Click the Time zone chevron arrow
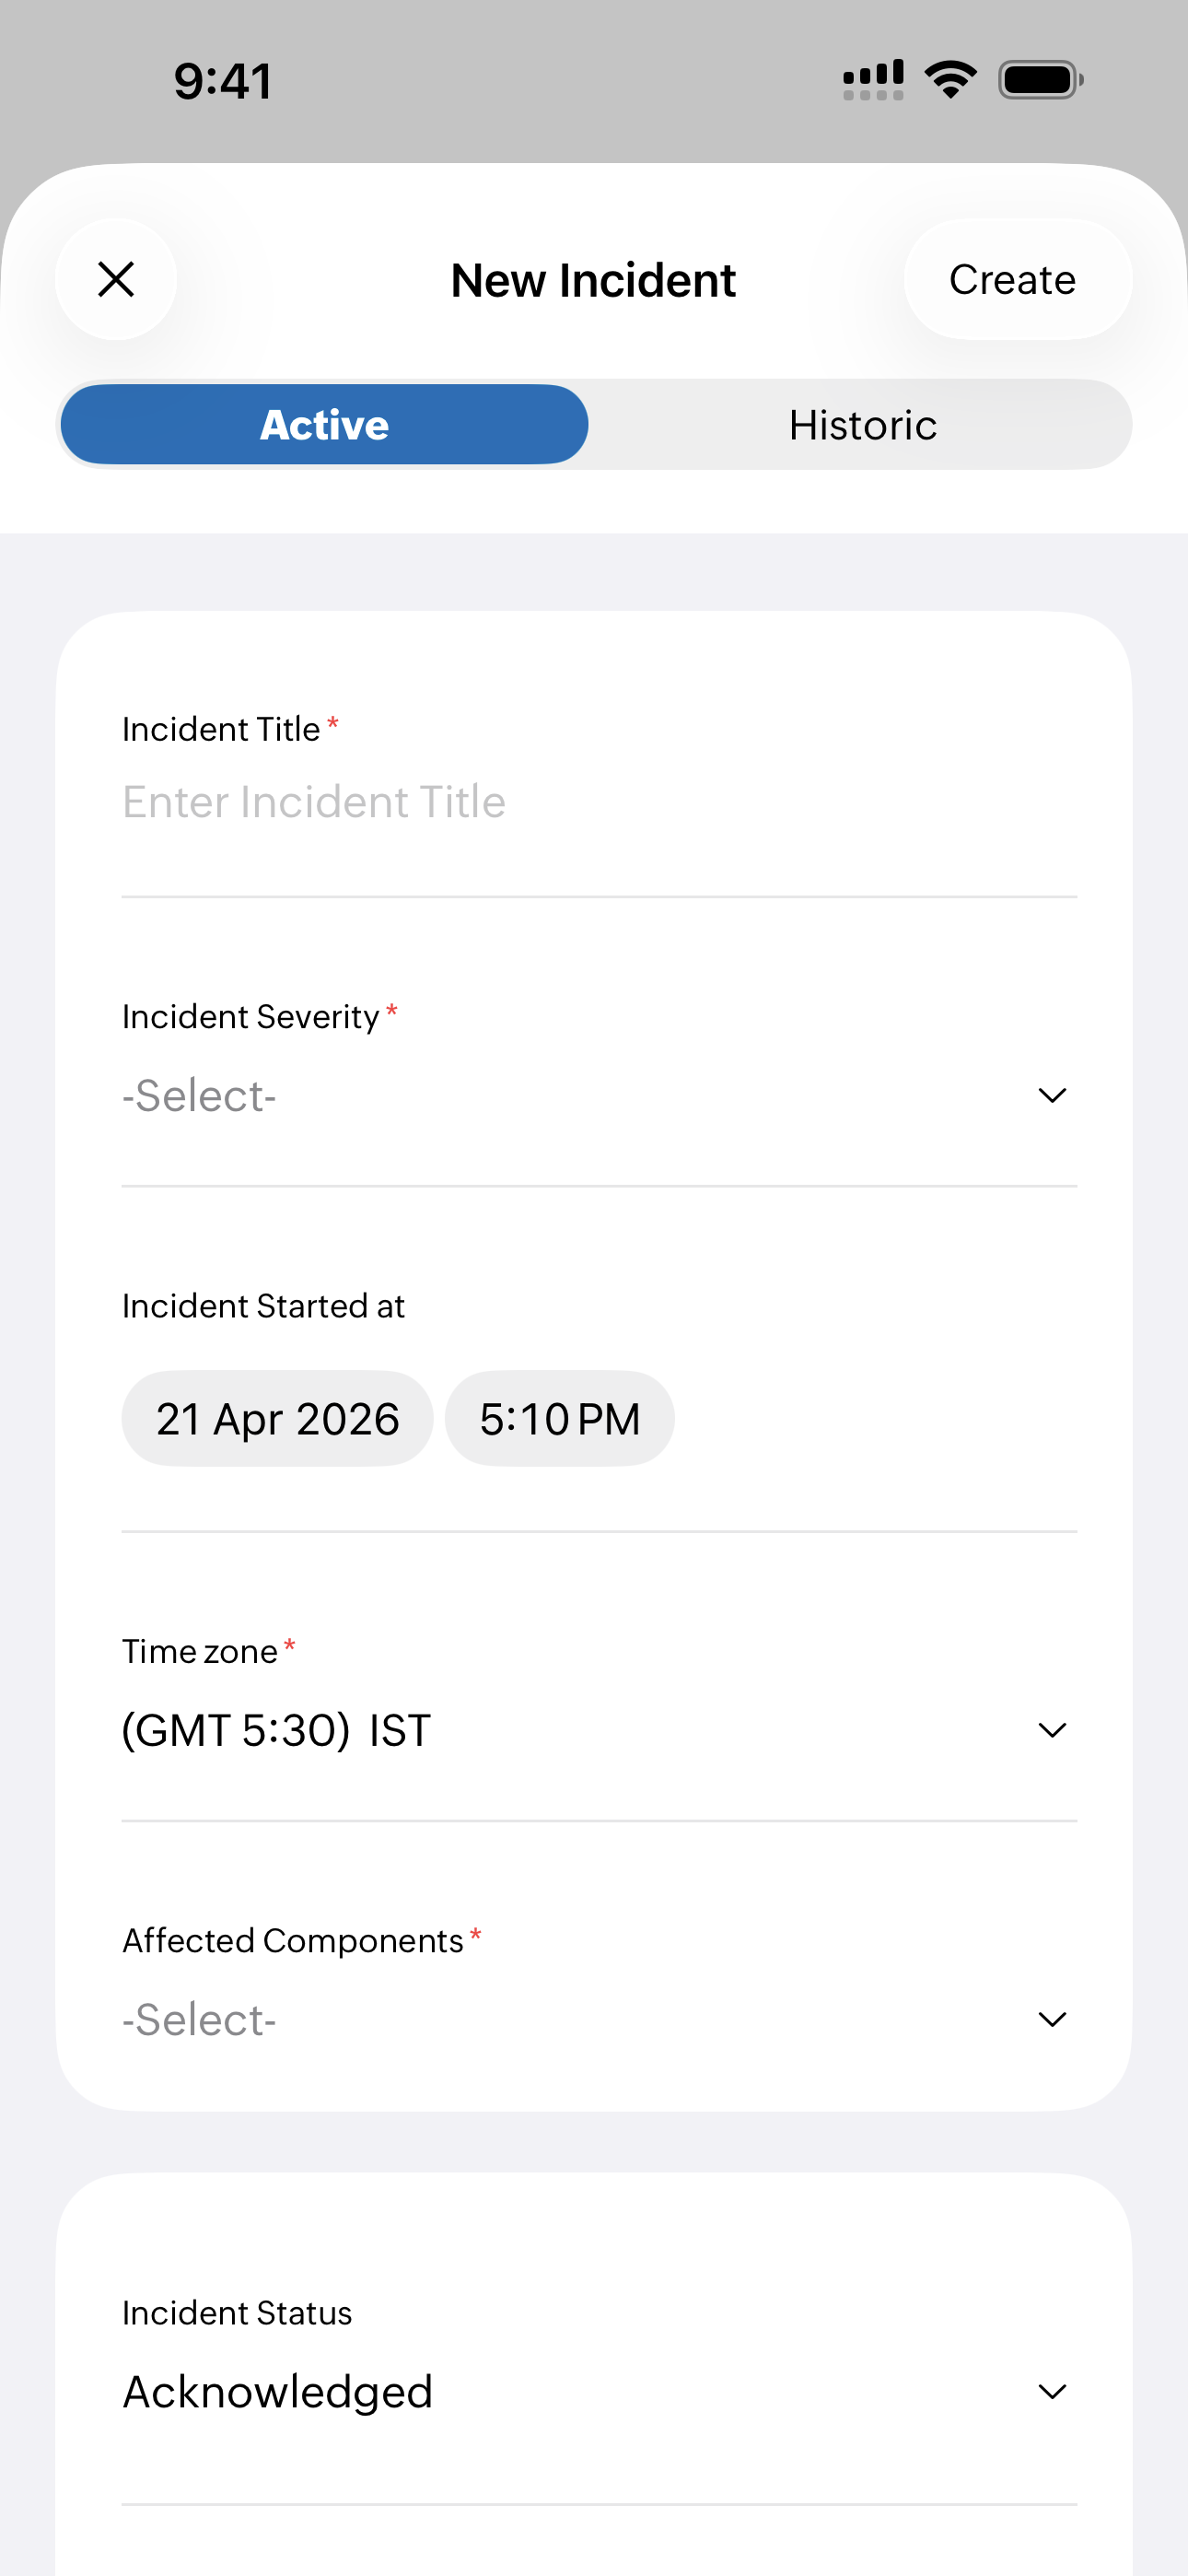The image size is (1188, 2576). tap(1052, 1730)
